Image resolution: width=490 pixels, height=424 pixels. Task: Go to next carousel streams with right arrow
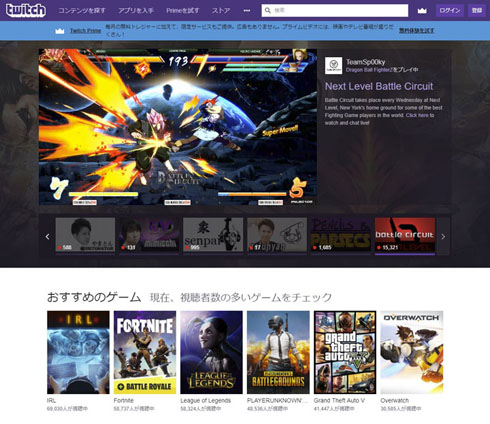click(x=443, y=237)
